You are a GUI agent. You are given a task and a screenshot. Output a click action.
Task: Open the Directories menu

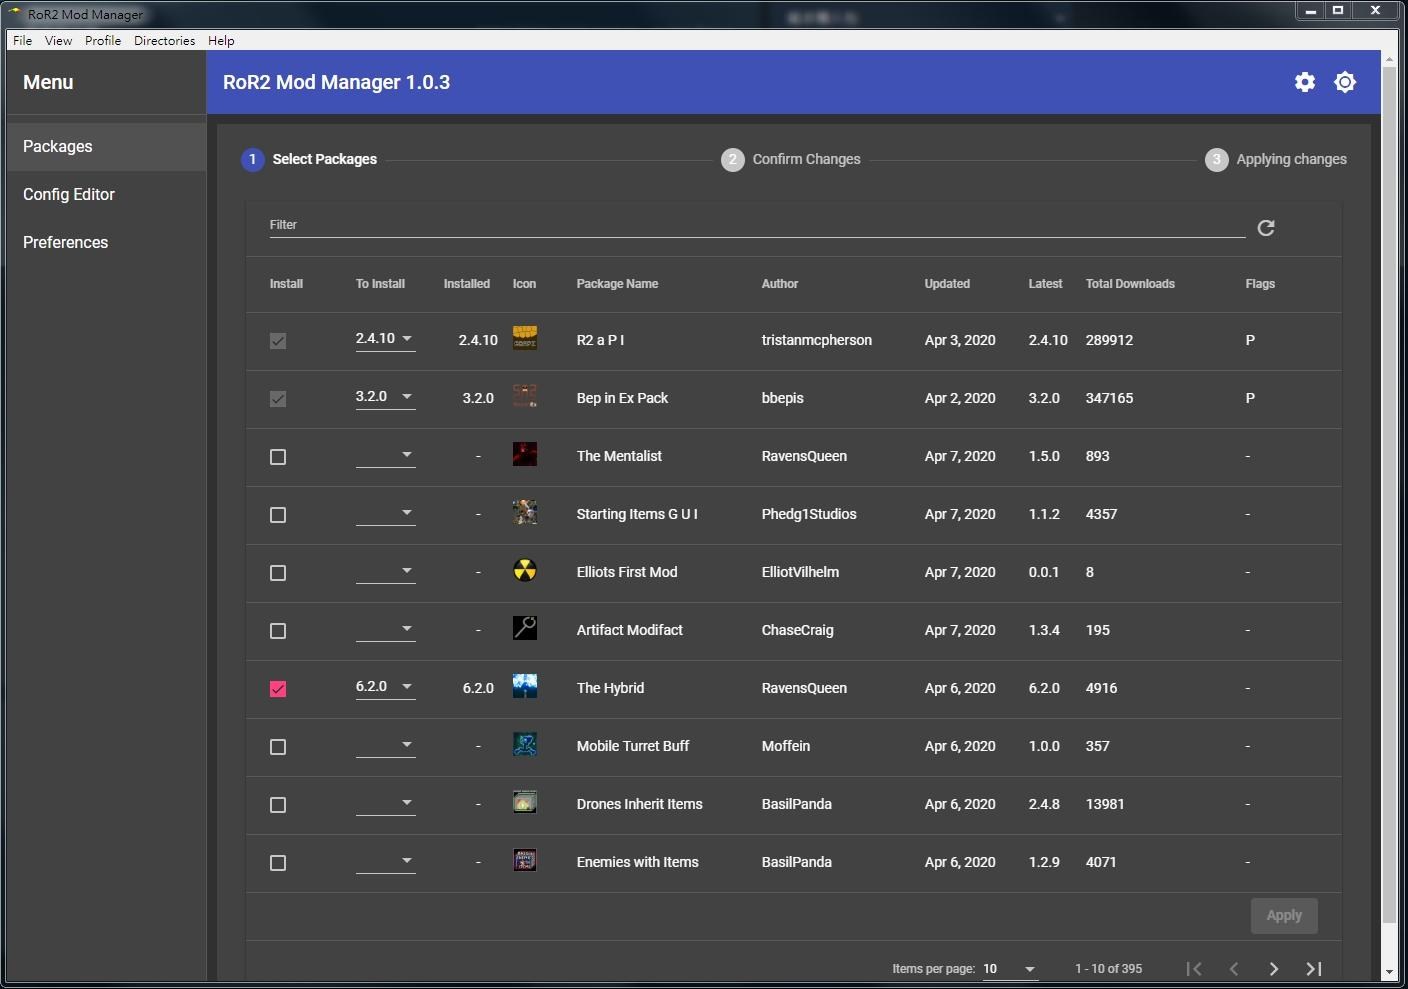164,40
